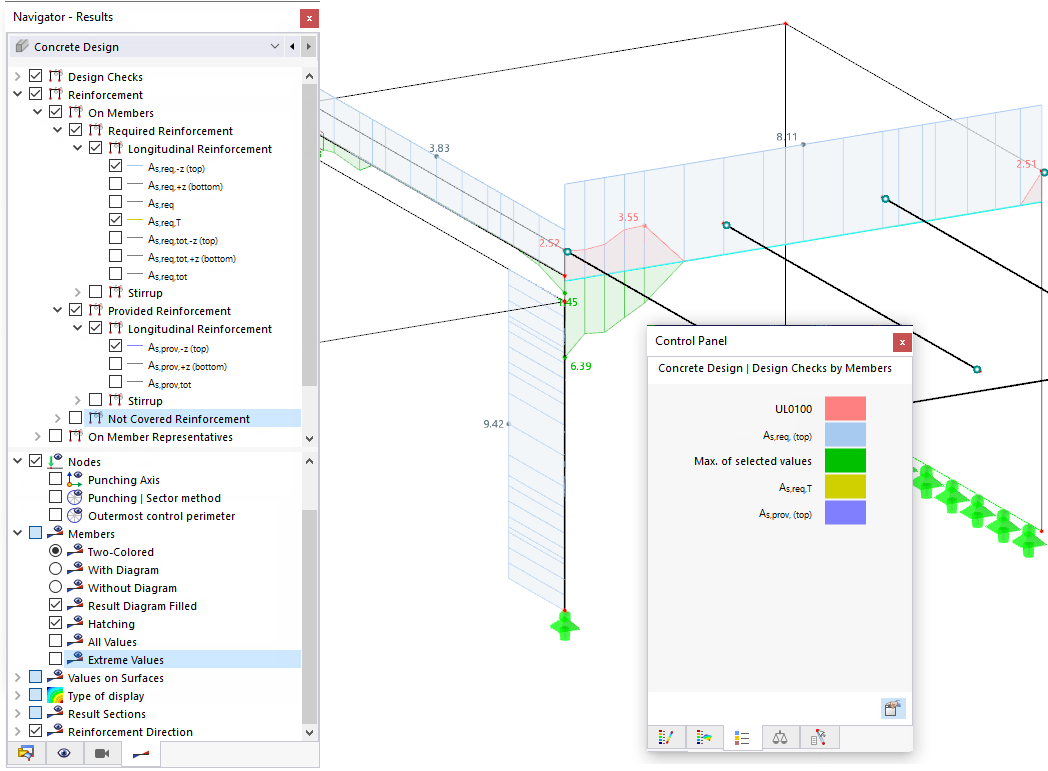Expand the Type of display node
This screenshot has height=771, width=1048.
tap(17, 696)
